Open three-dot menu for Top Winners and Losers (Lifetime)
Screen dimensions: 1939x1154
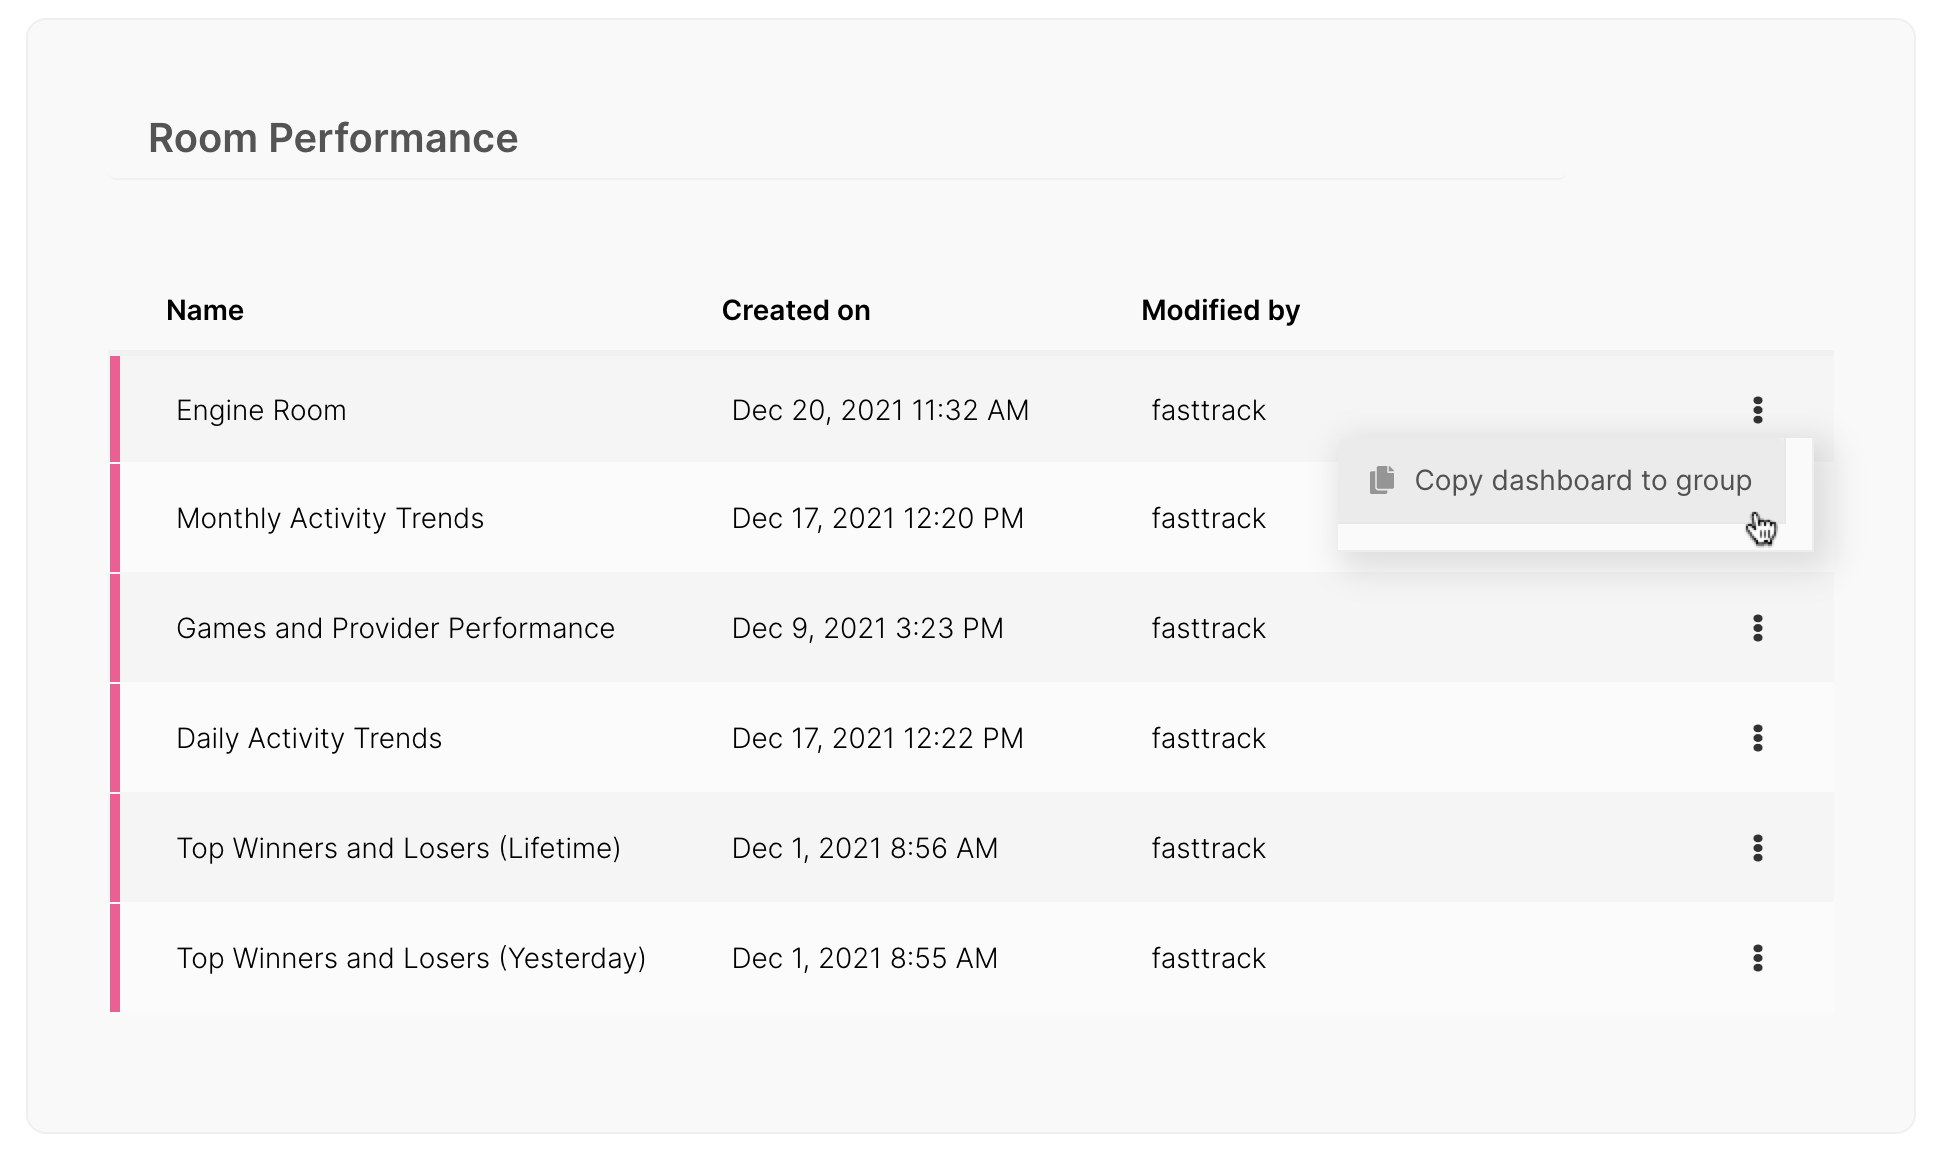pyautogui.click(x=1757, y=848)
